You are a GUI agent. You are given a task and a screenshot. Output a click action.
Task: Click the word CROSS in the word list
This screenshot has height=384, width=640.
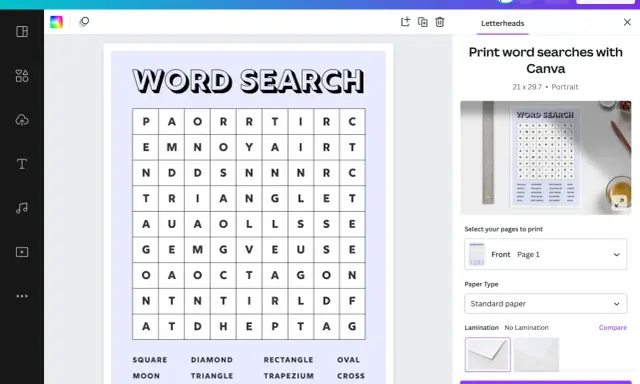pos(351,376)
